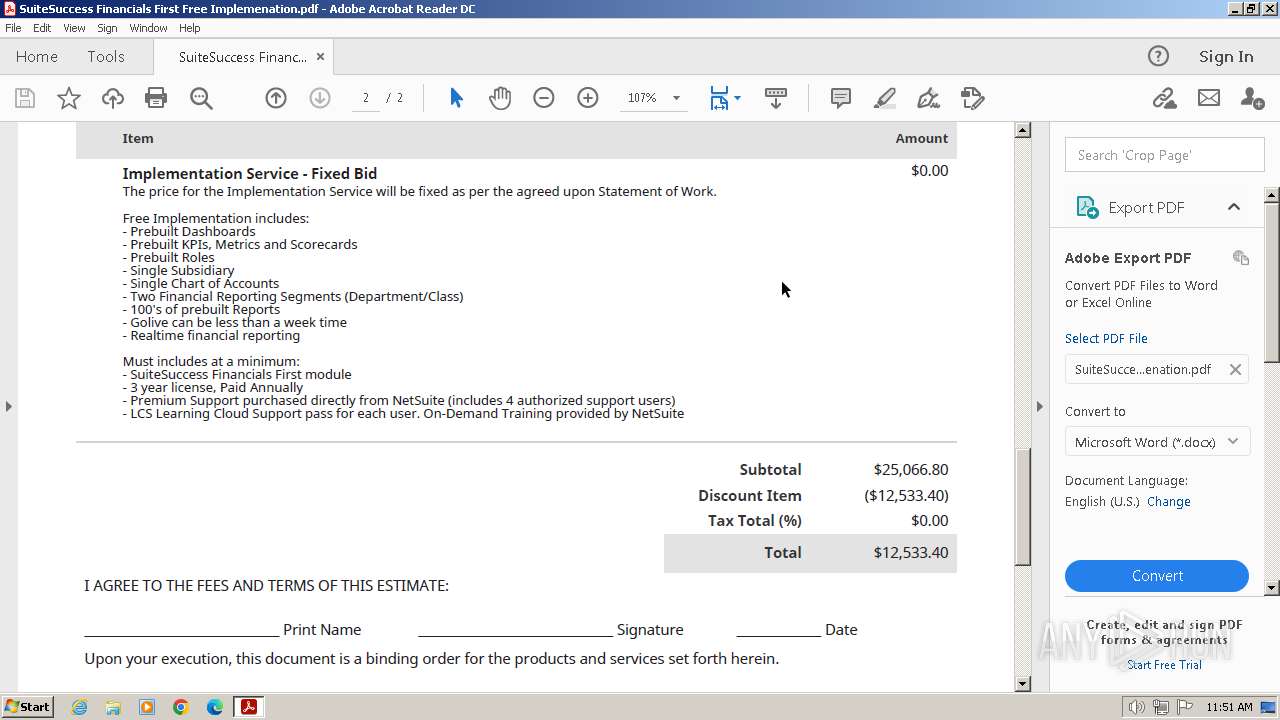Click the Total amount $12,533.40
This screenshot has width=1280, height=720.
pos(911,553)
